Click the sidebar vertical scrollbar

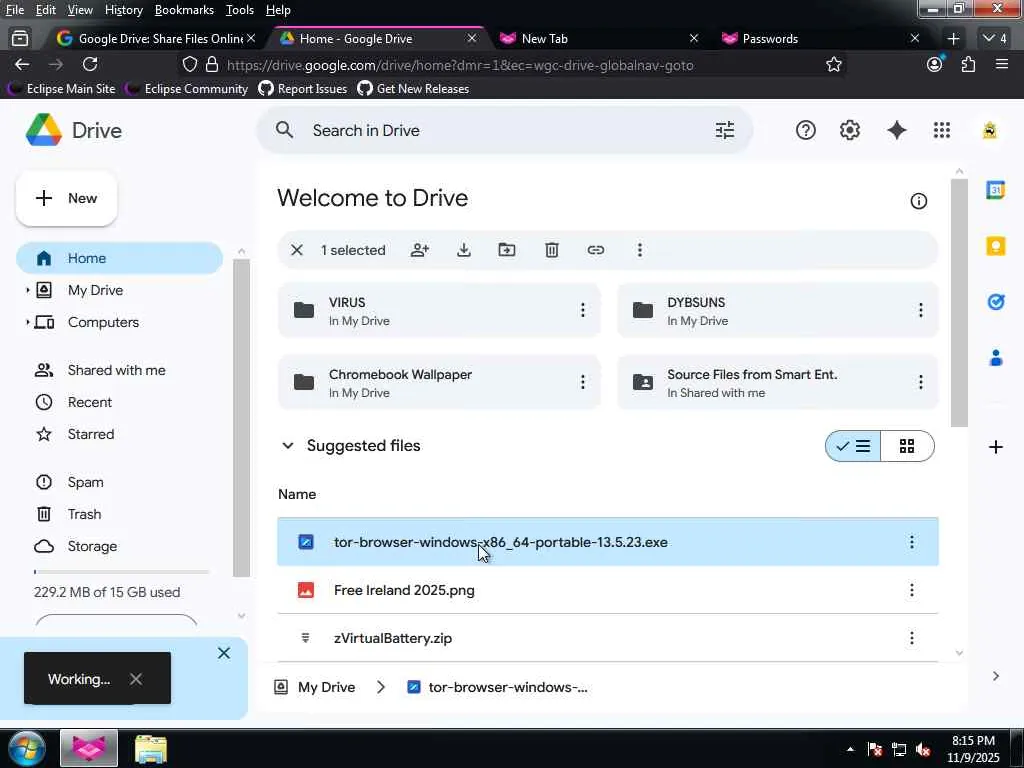point(242,418)
